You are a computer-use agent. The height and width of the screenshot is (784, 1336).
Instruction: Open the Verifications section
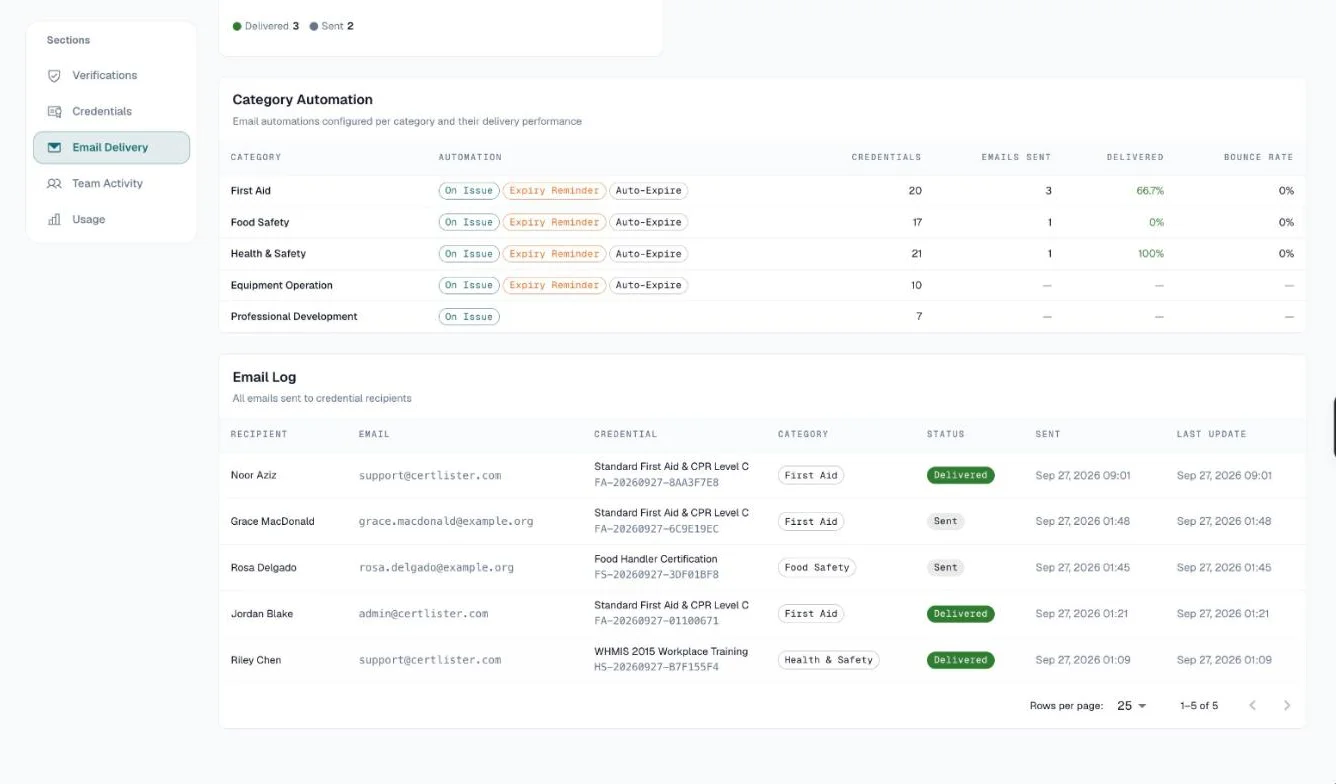pyautogui.click(x=111, y=75)
